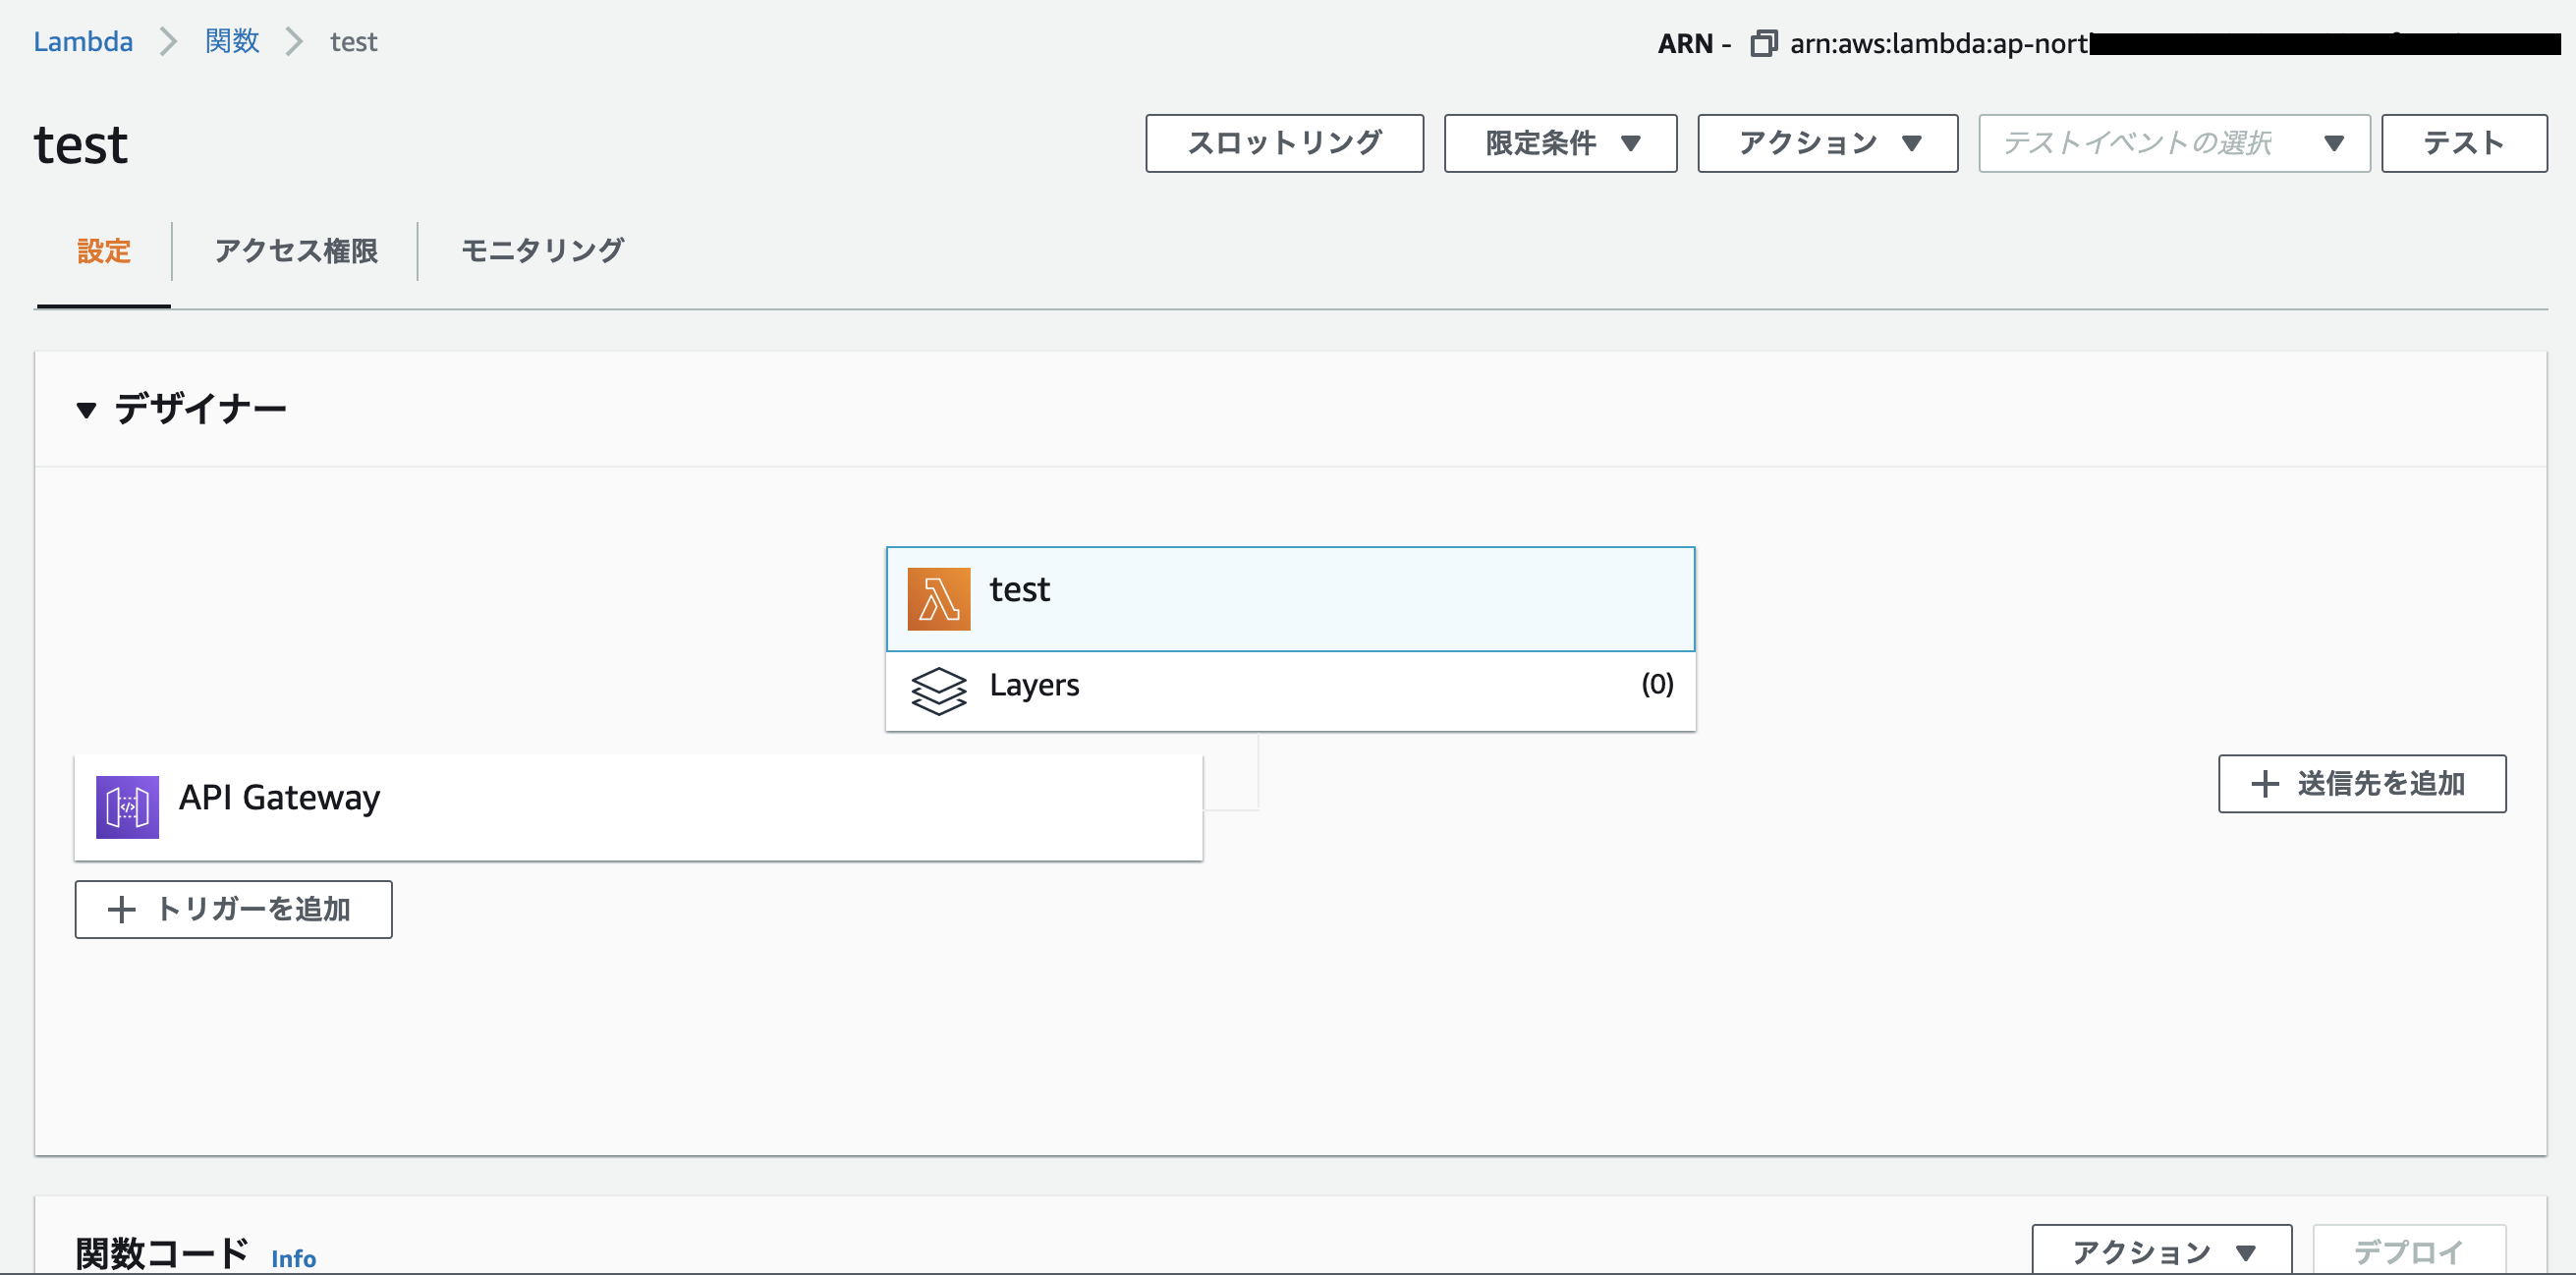Select the 設定 tab
The height and width of the screenshot is (1275, 2576).
[x=103, y=251]
